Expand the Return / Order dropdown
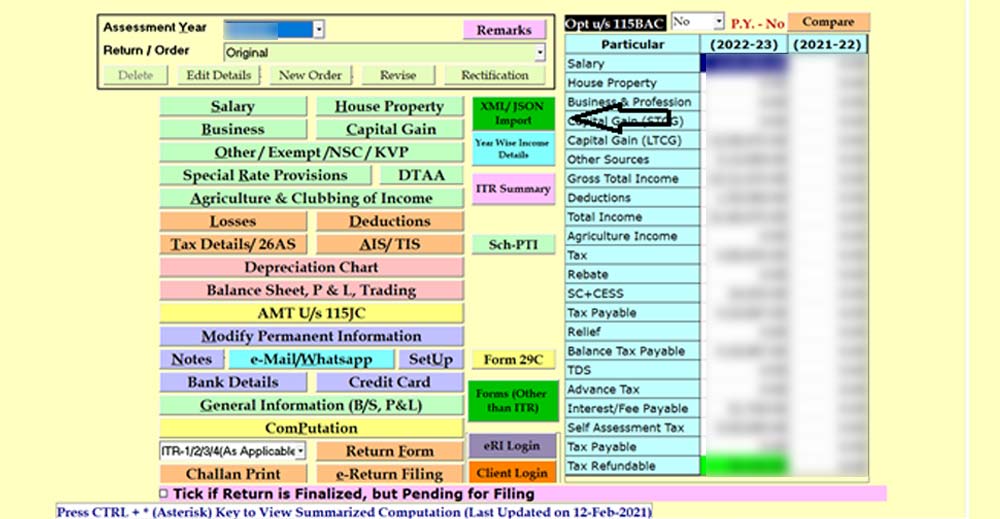1000x519 pixels. pyautogui.click(x=540, y=52)
